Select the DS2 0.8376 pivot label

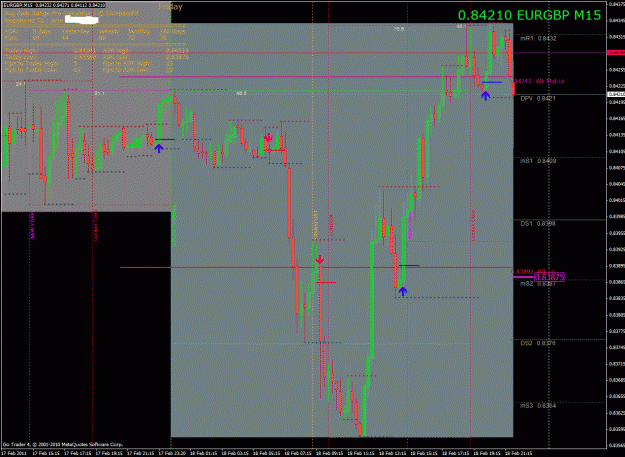click(538, 343)
